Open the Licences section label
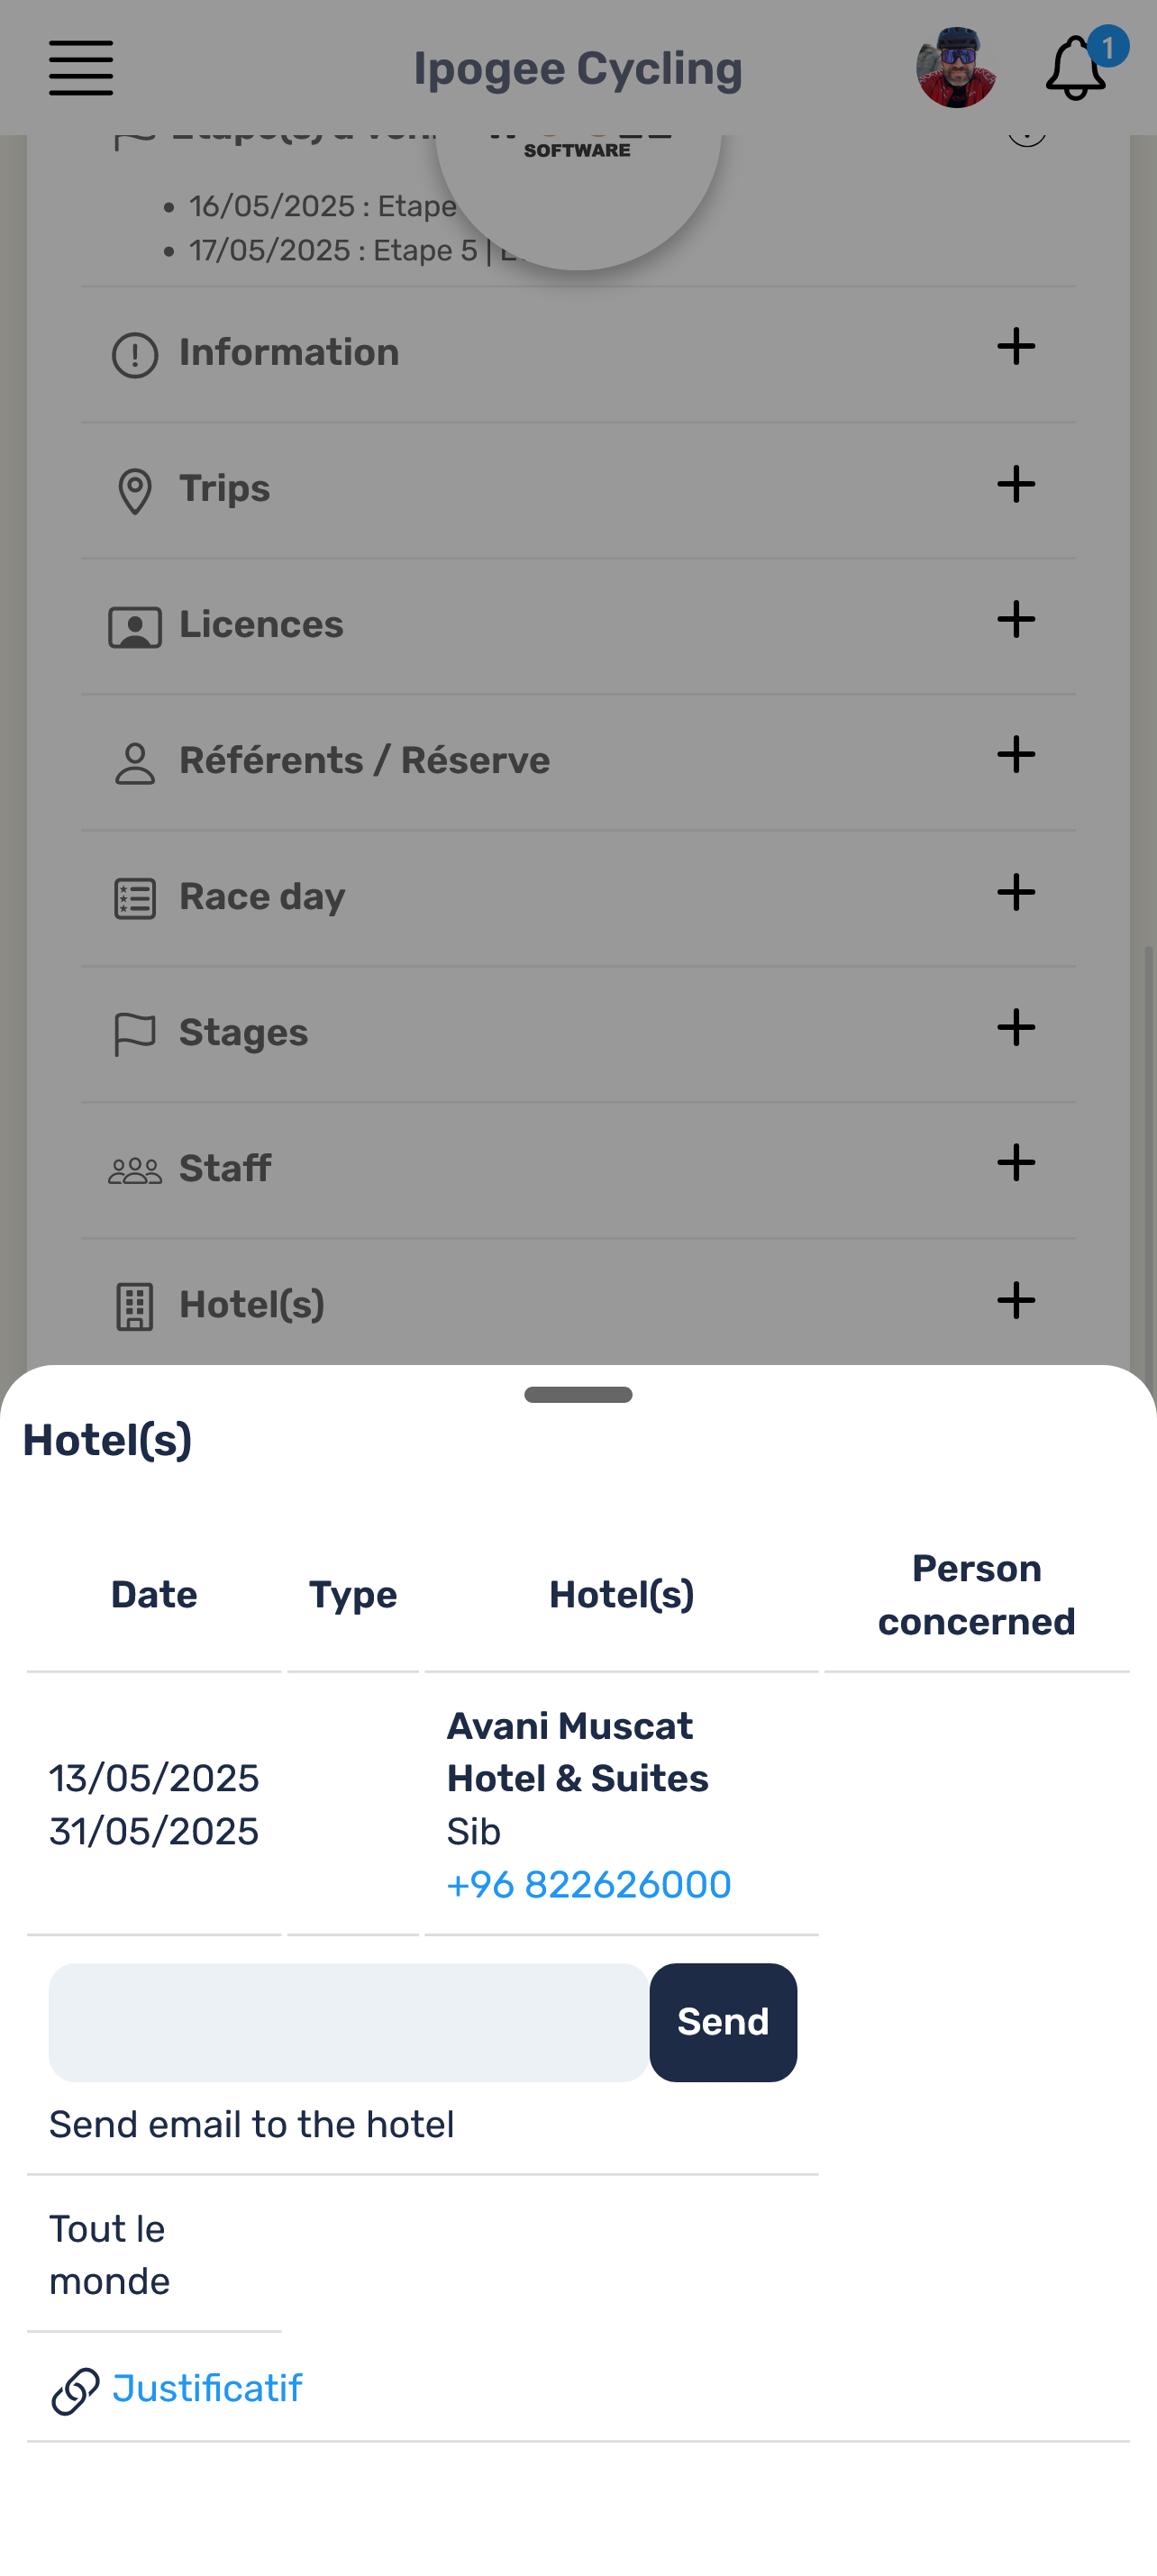1157x2576 pixels. (261, 624)
